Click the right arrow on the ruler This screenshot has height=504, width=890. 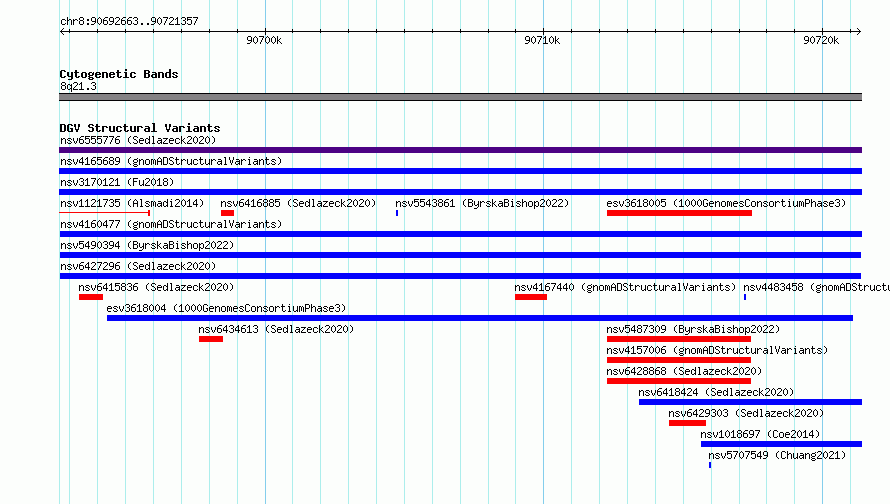(x=858, y=31)
